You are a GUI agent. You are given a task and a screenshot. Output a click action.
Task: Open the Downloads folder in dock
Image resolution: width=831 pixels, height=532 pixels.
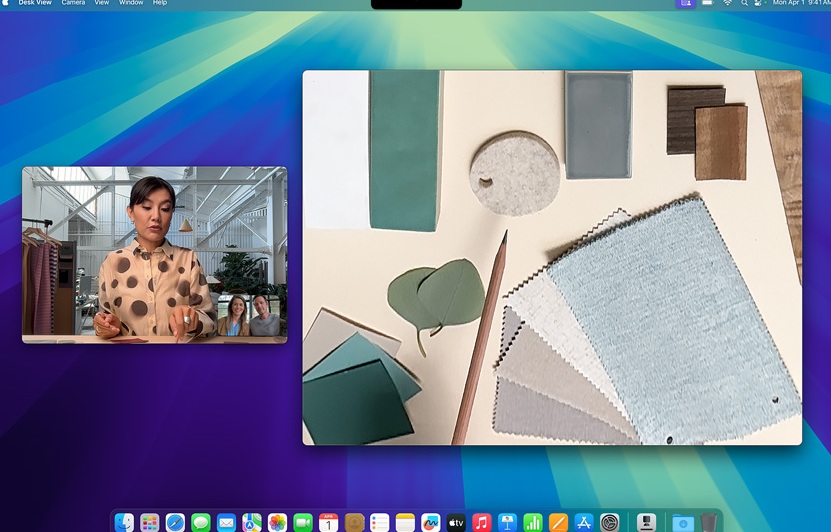683,523
